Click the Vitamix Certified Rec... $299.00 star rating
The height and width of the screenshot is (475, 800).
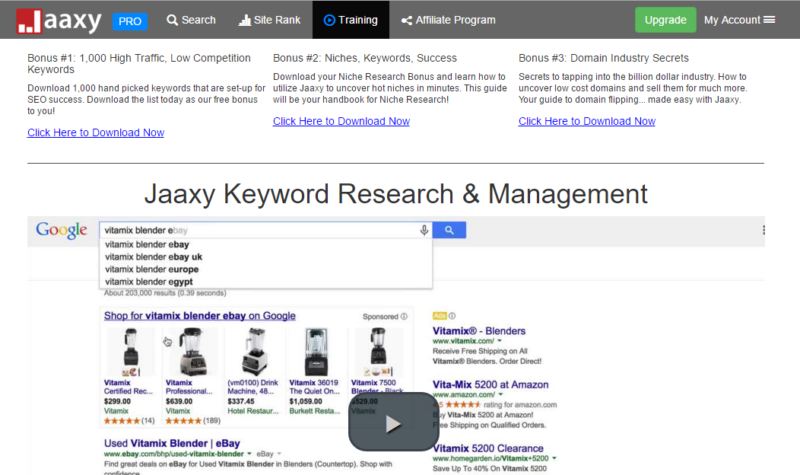click(121, 421)
